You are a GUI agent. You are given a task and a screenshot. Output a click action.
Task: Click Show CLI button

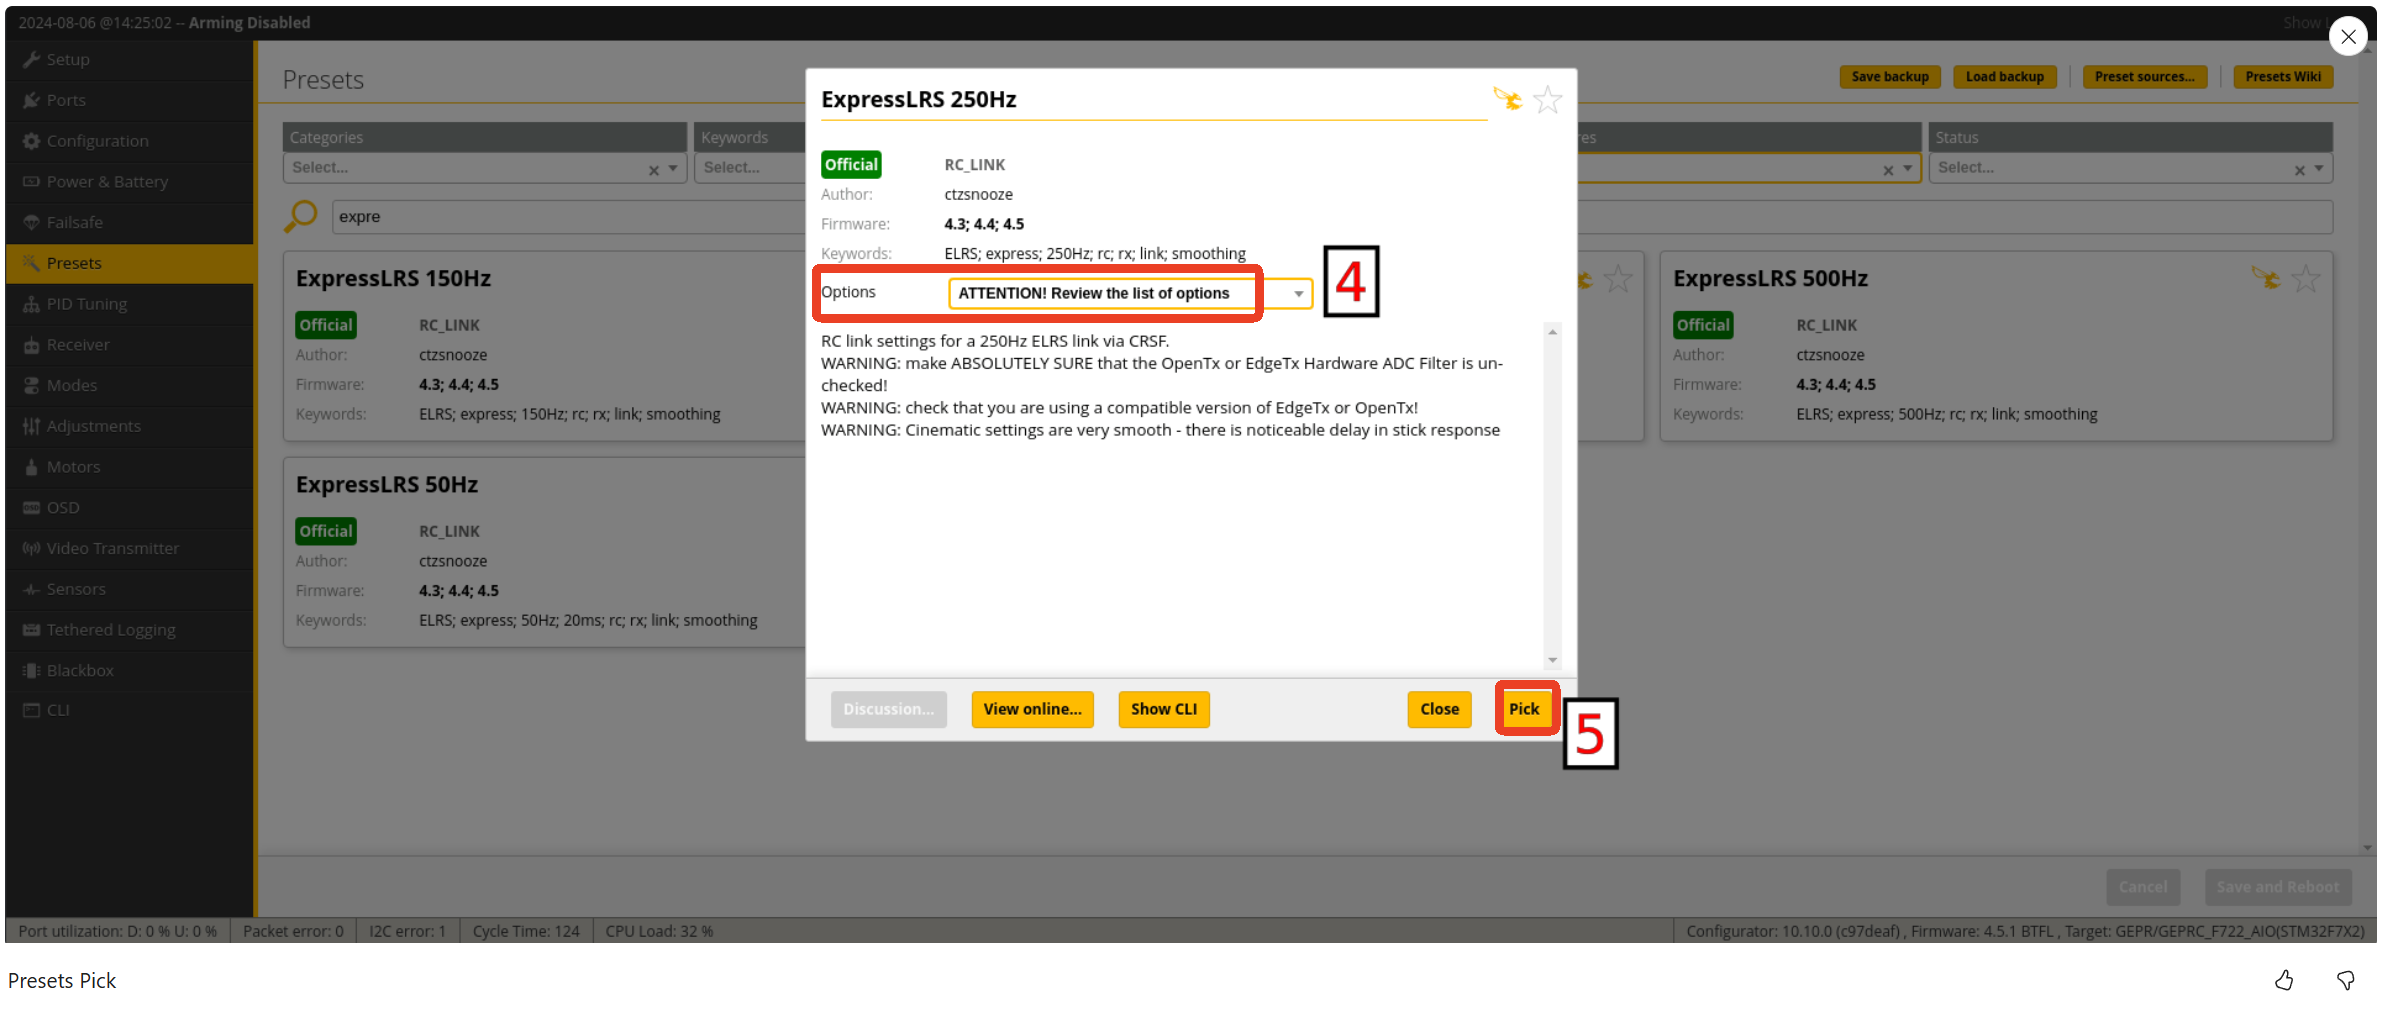[x=1164, y=709]
